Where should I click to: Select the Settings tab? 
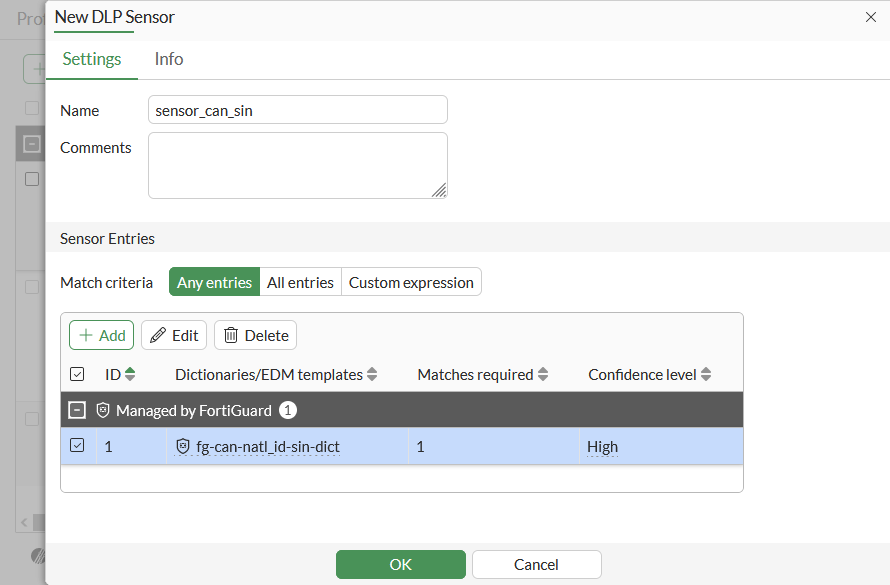coord(91,59)
